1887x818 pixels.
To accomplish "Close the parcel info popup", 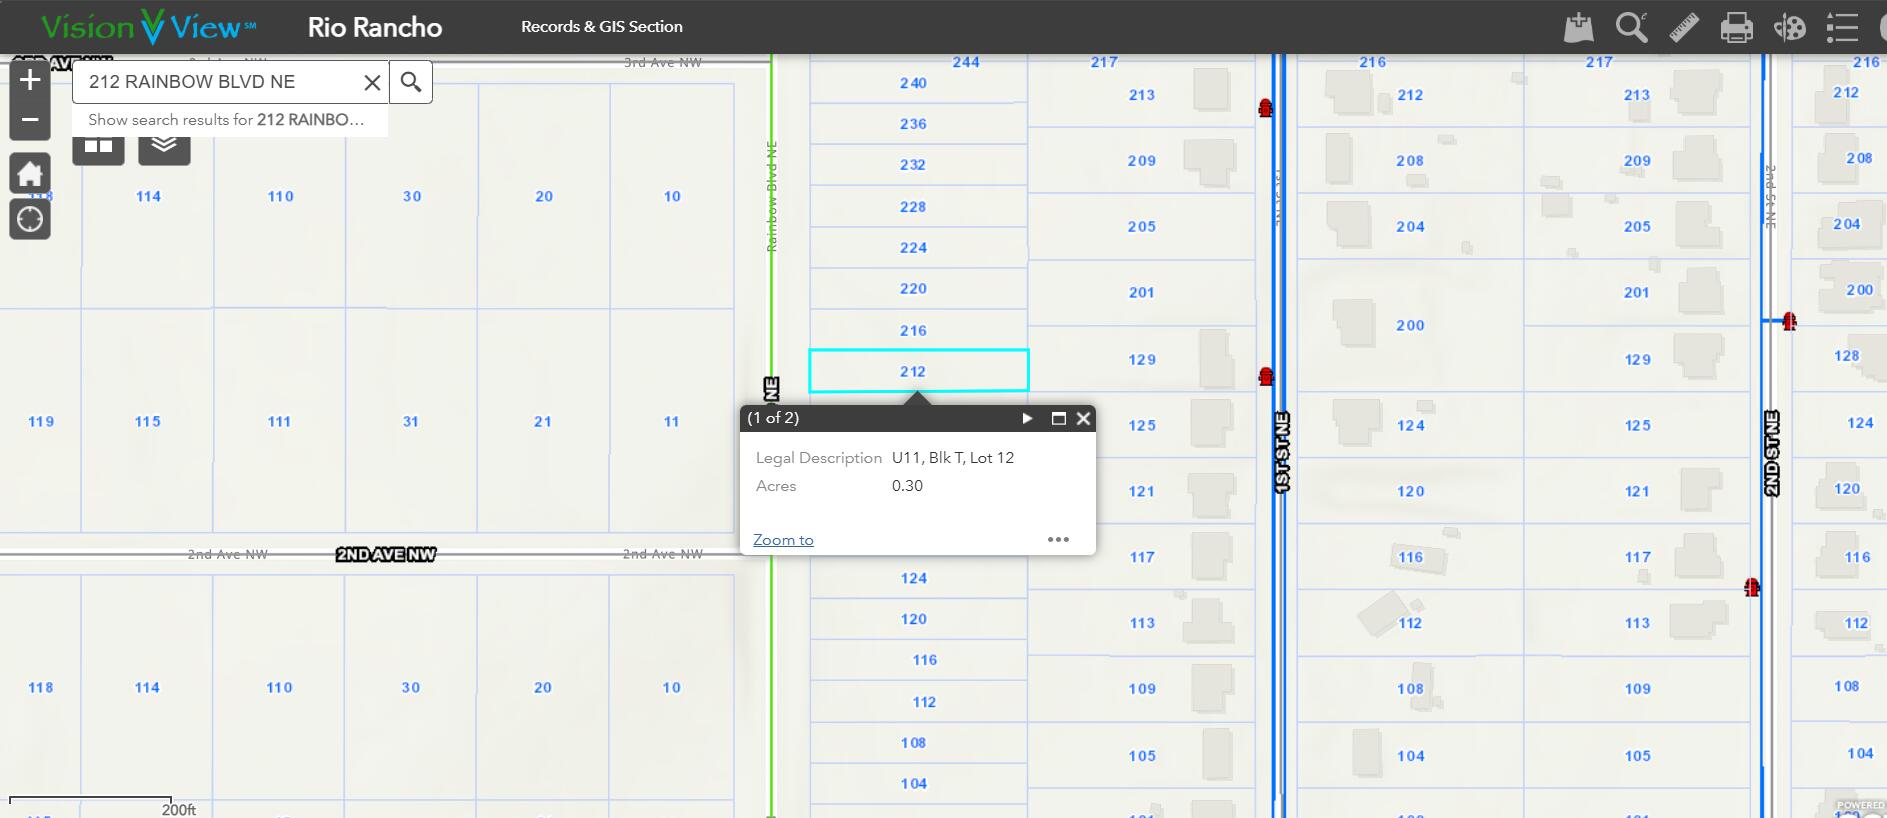I will 1083,418.
